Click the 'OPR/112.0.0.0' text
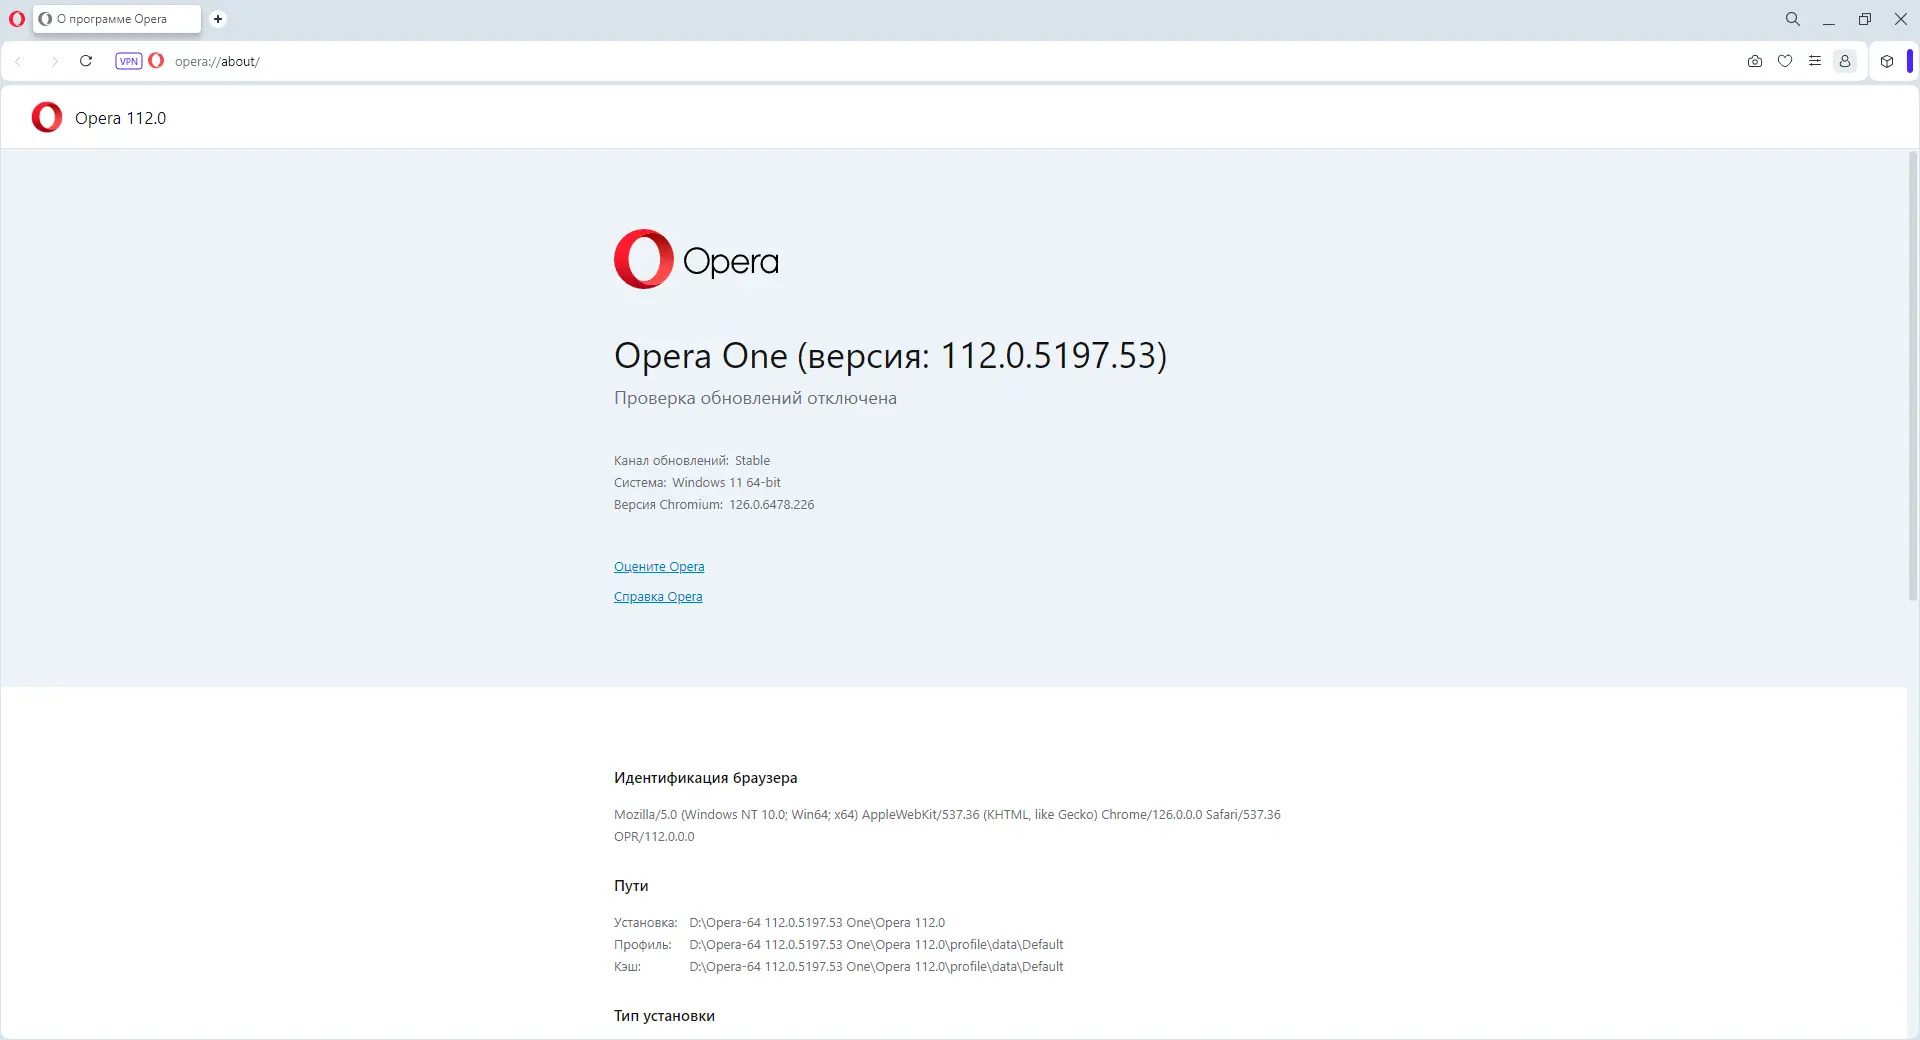The width and height of the screenshot is (1920, 1040). pyautogui.click(x=654, y=837)
